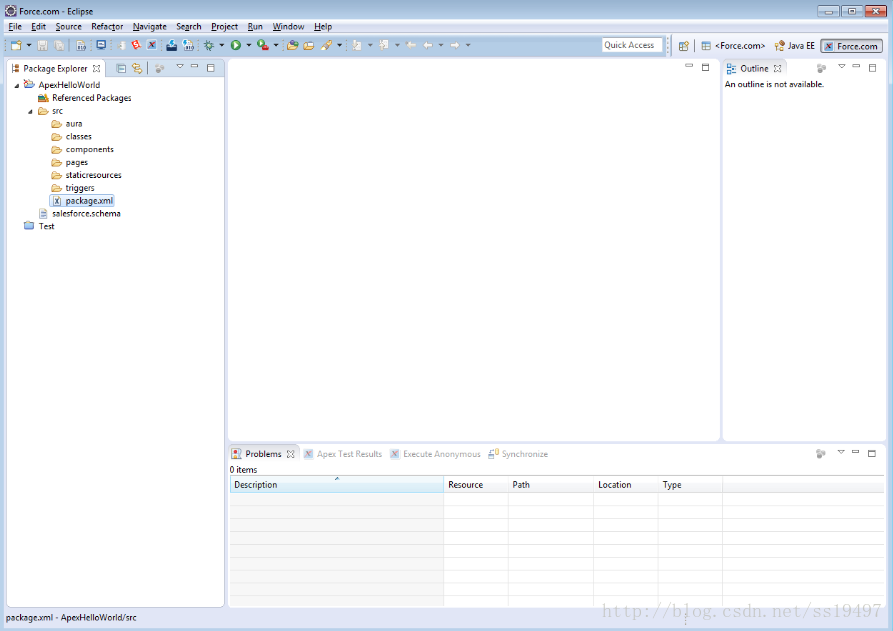The height and width of the screenshot is (631, 893).
Task: Click the Run External Tools icon
Action: pos(263,45)
